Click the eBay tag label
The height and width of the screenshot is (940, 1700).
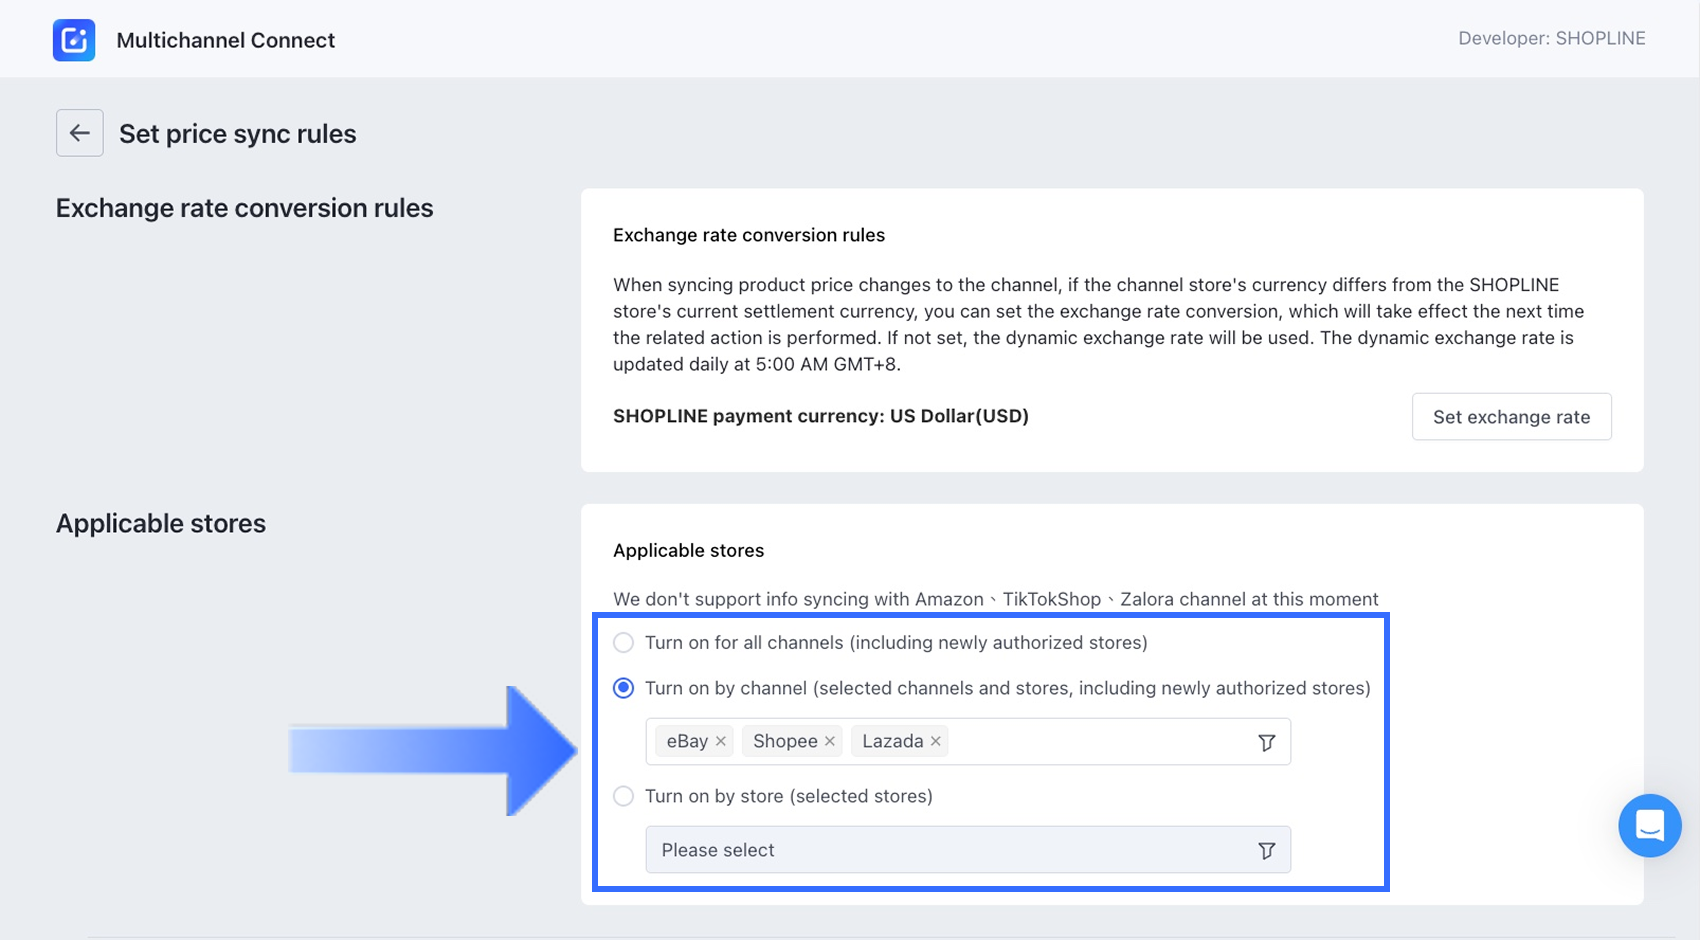click(687, 741)
